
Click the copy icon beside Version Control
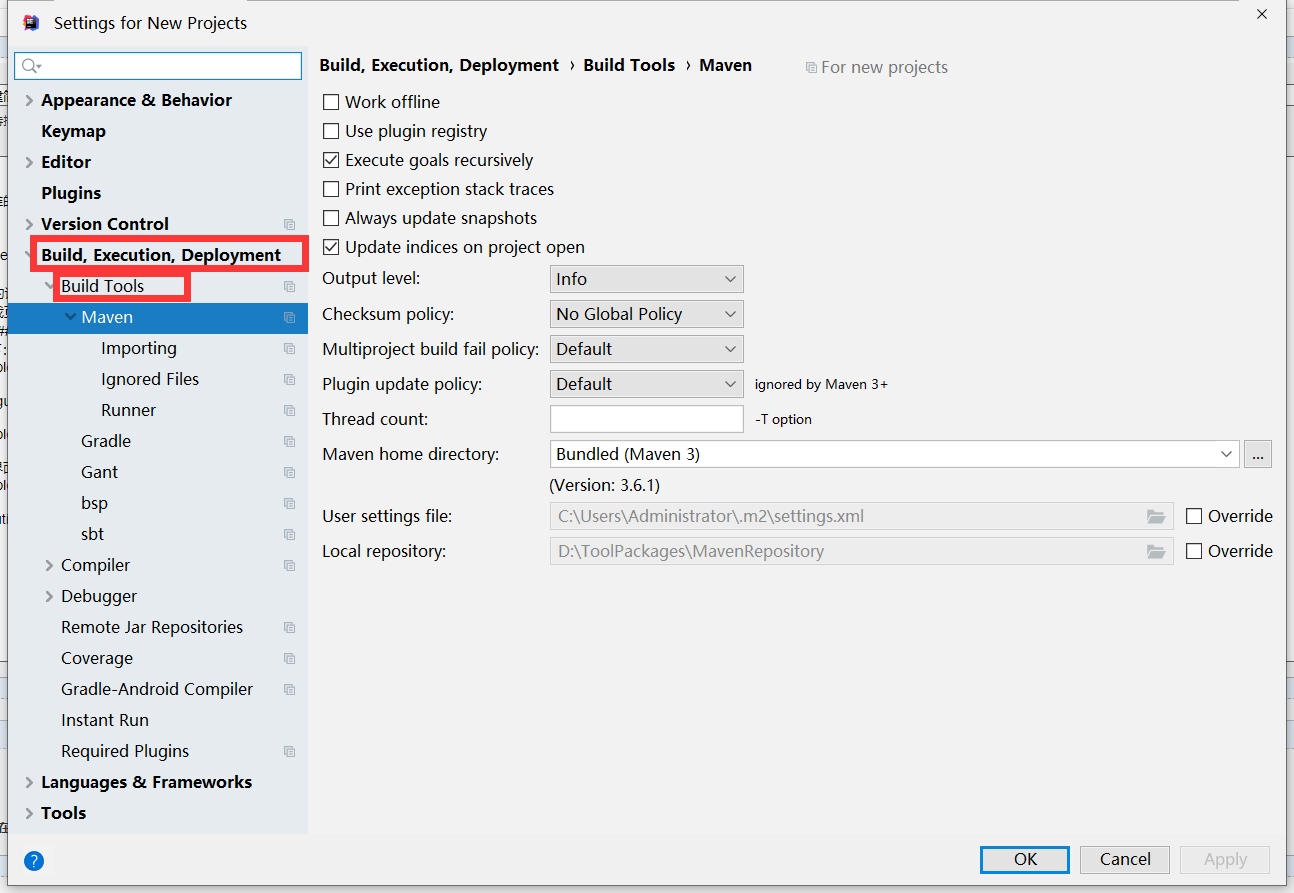point(289,224)
